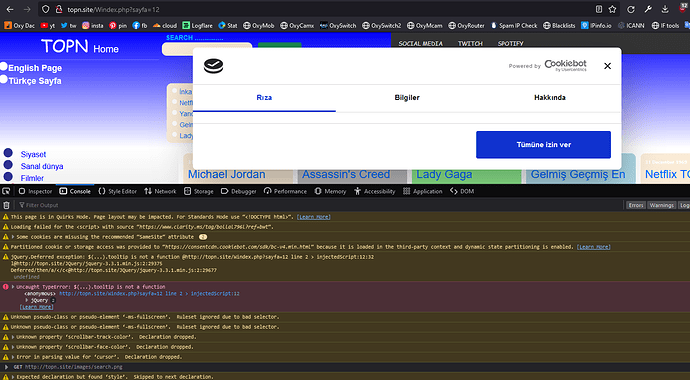Viewport: 690px width, 380px height.
Task: Select the English Page radio button
Action: [x=4, y=66]
